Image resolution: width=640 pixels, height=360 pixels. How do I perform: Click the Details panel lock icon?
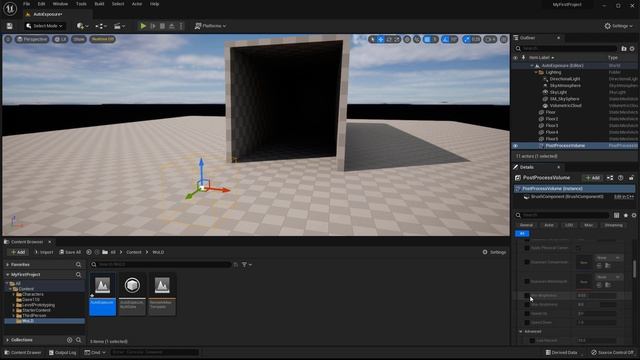(x=631, y=178)
